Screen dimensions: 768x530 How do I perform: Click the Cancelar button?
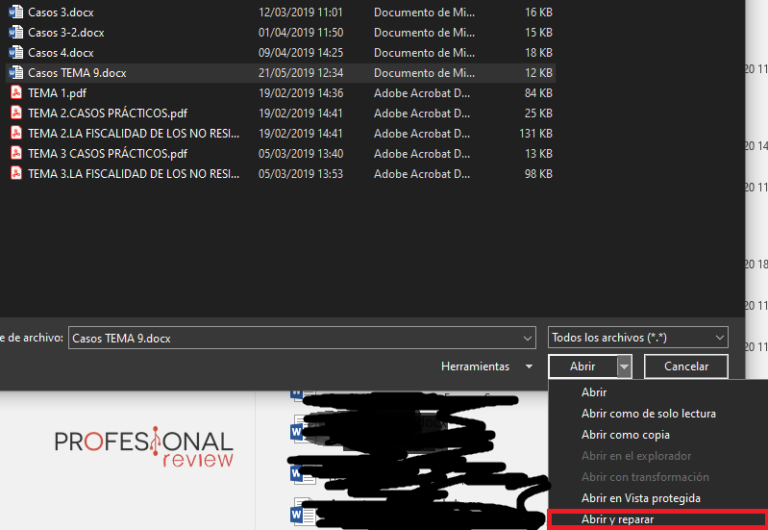686,366
